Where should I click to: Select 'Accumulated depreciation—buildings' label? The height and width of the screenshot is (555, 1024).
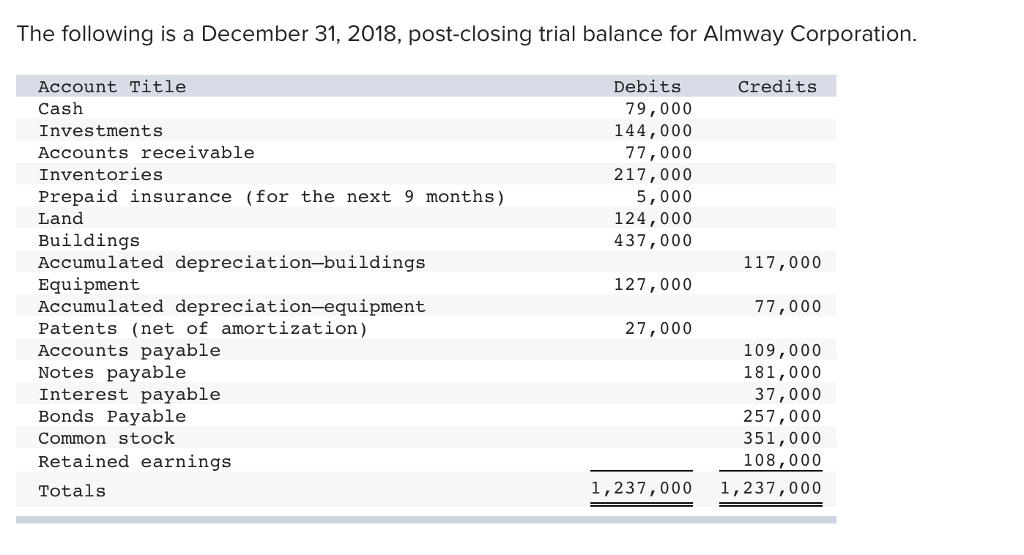coord(232,263)
